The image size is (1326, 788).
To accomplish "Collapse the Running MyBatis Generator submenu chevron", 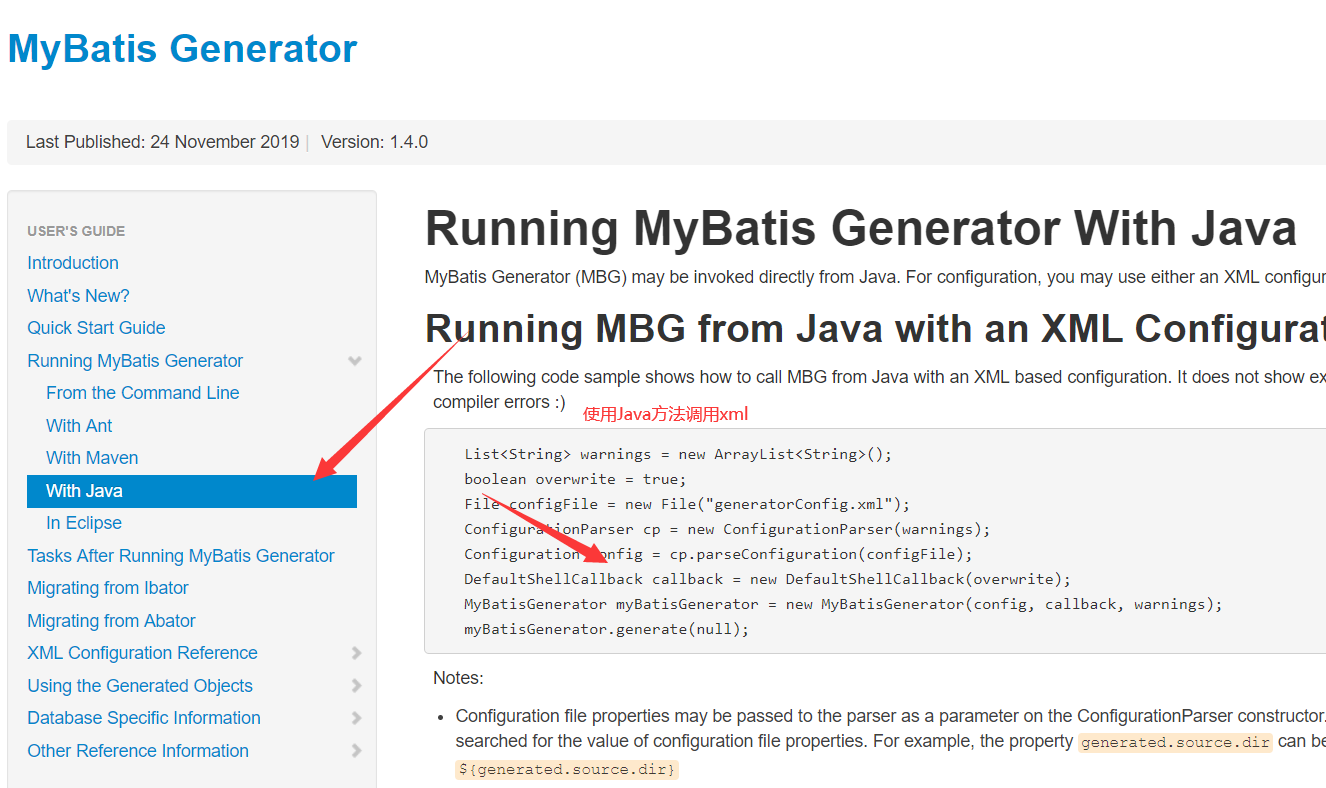I will coord(354,361).
